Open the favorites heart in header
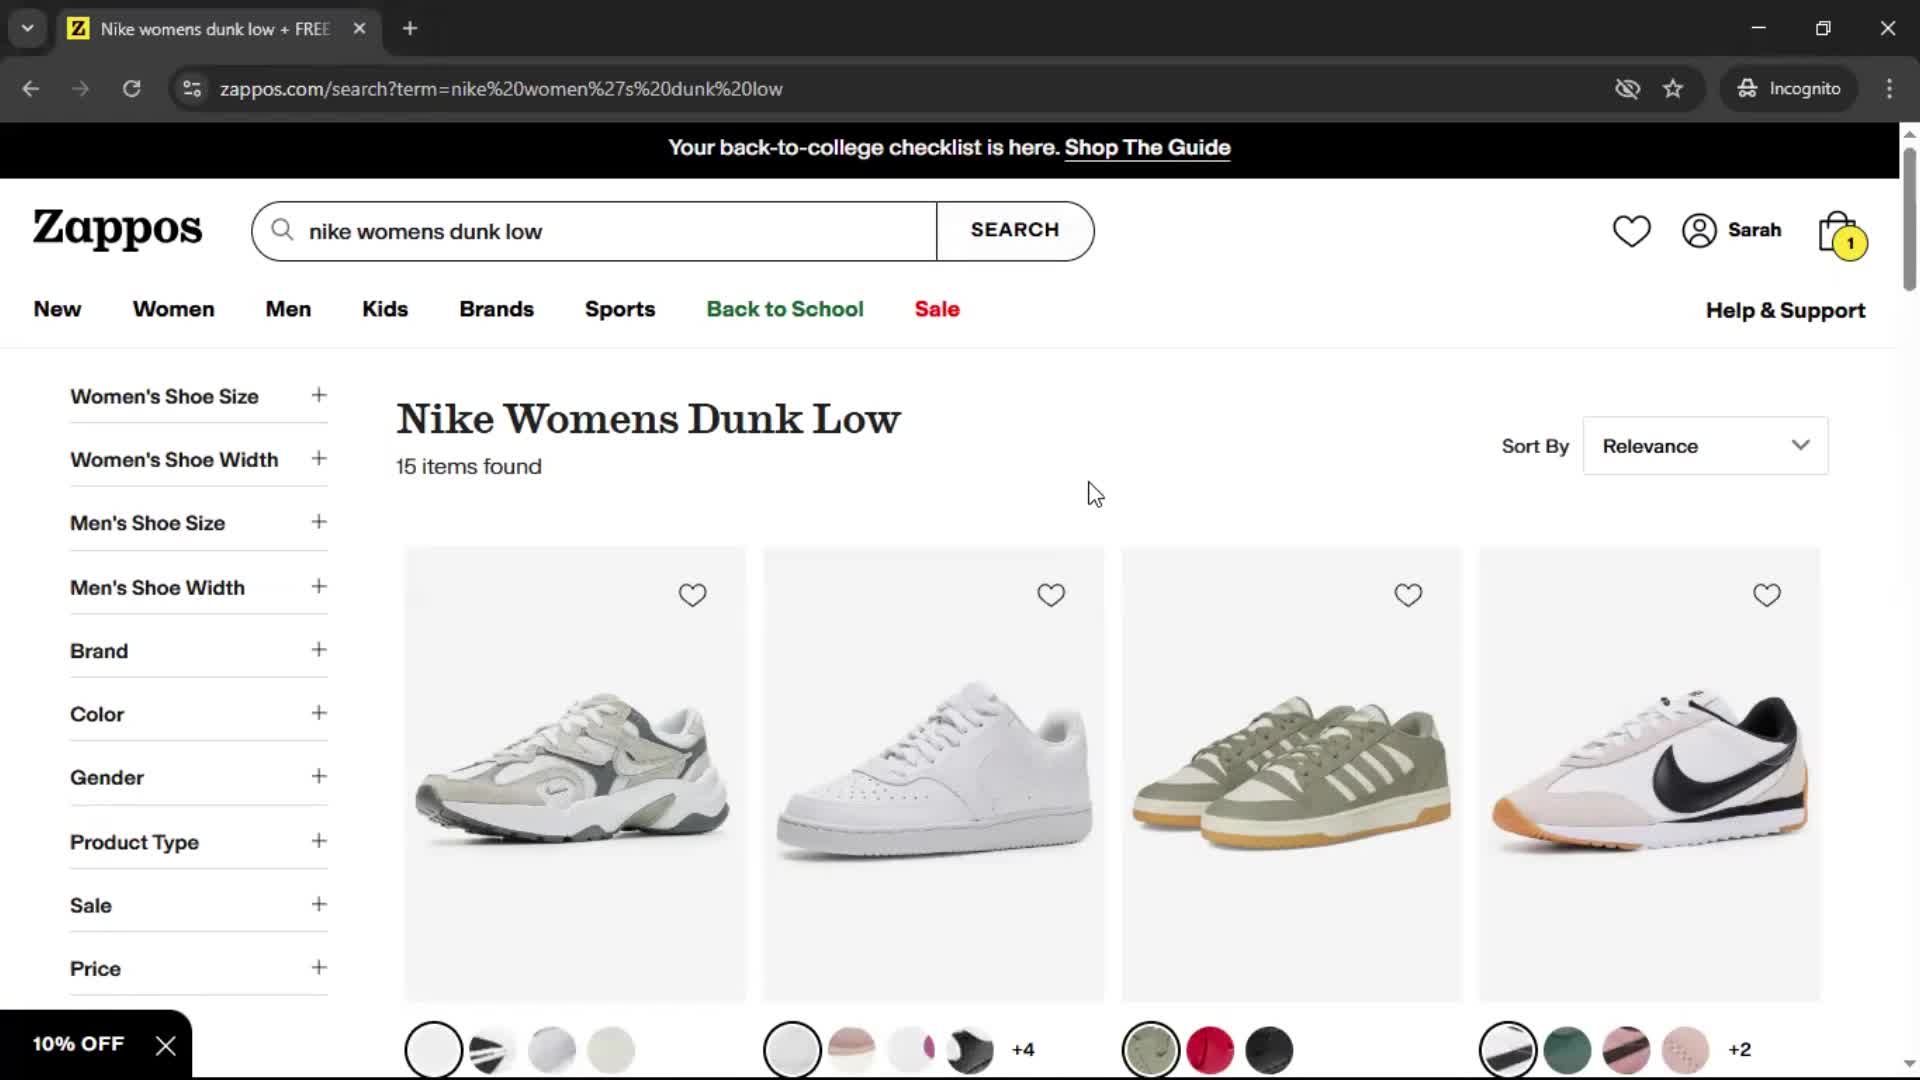This screenshot has height=1080, width=1920. pos(1631,231)
